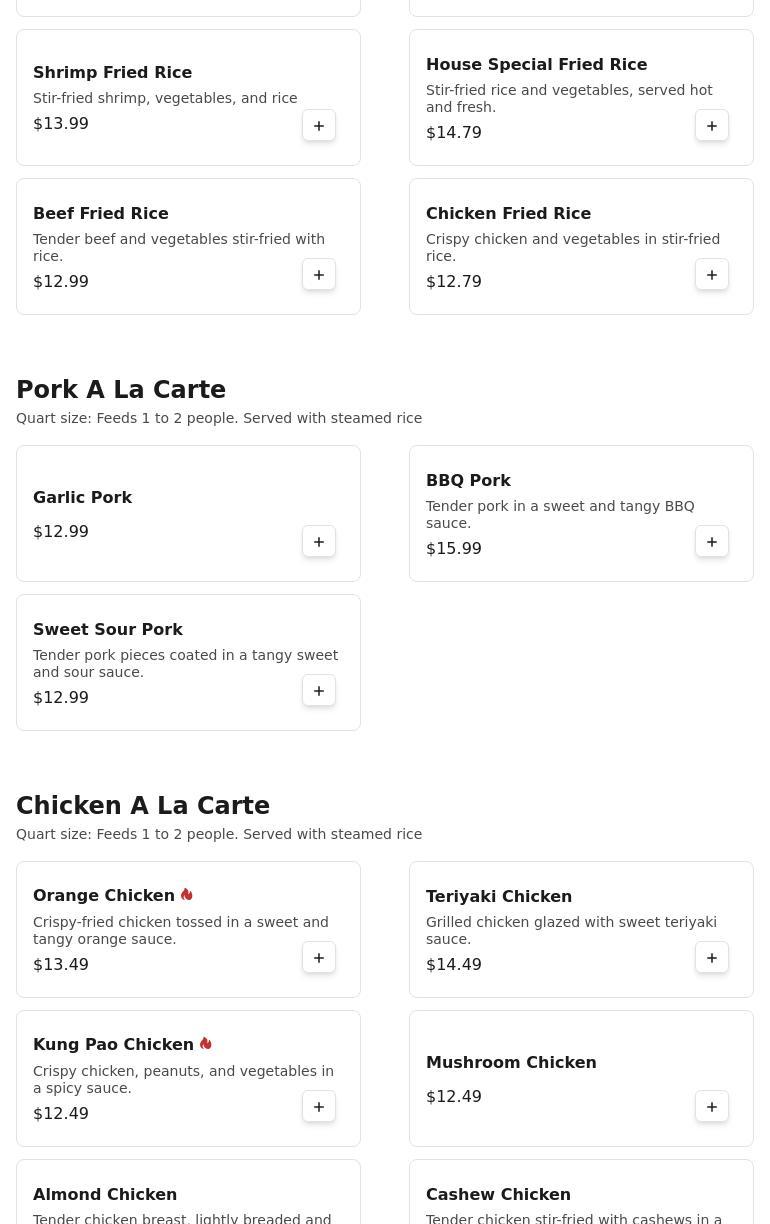Add Shrimp Fried Rice to cart
This screenshot has height=1224, width=770.
pyautogui.click(x=319, y=126)
